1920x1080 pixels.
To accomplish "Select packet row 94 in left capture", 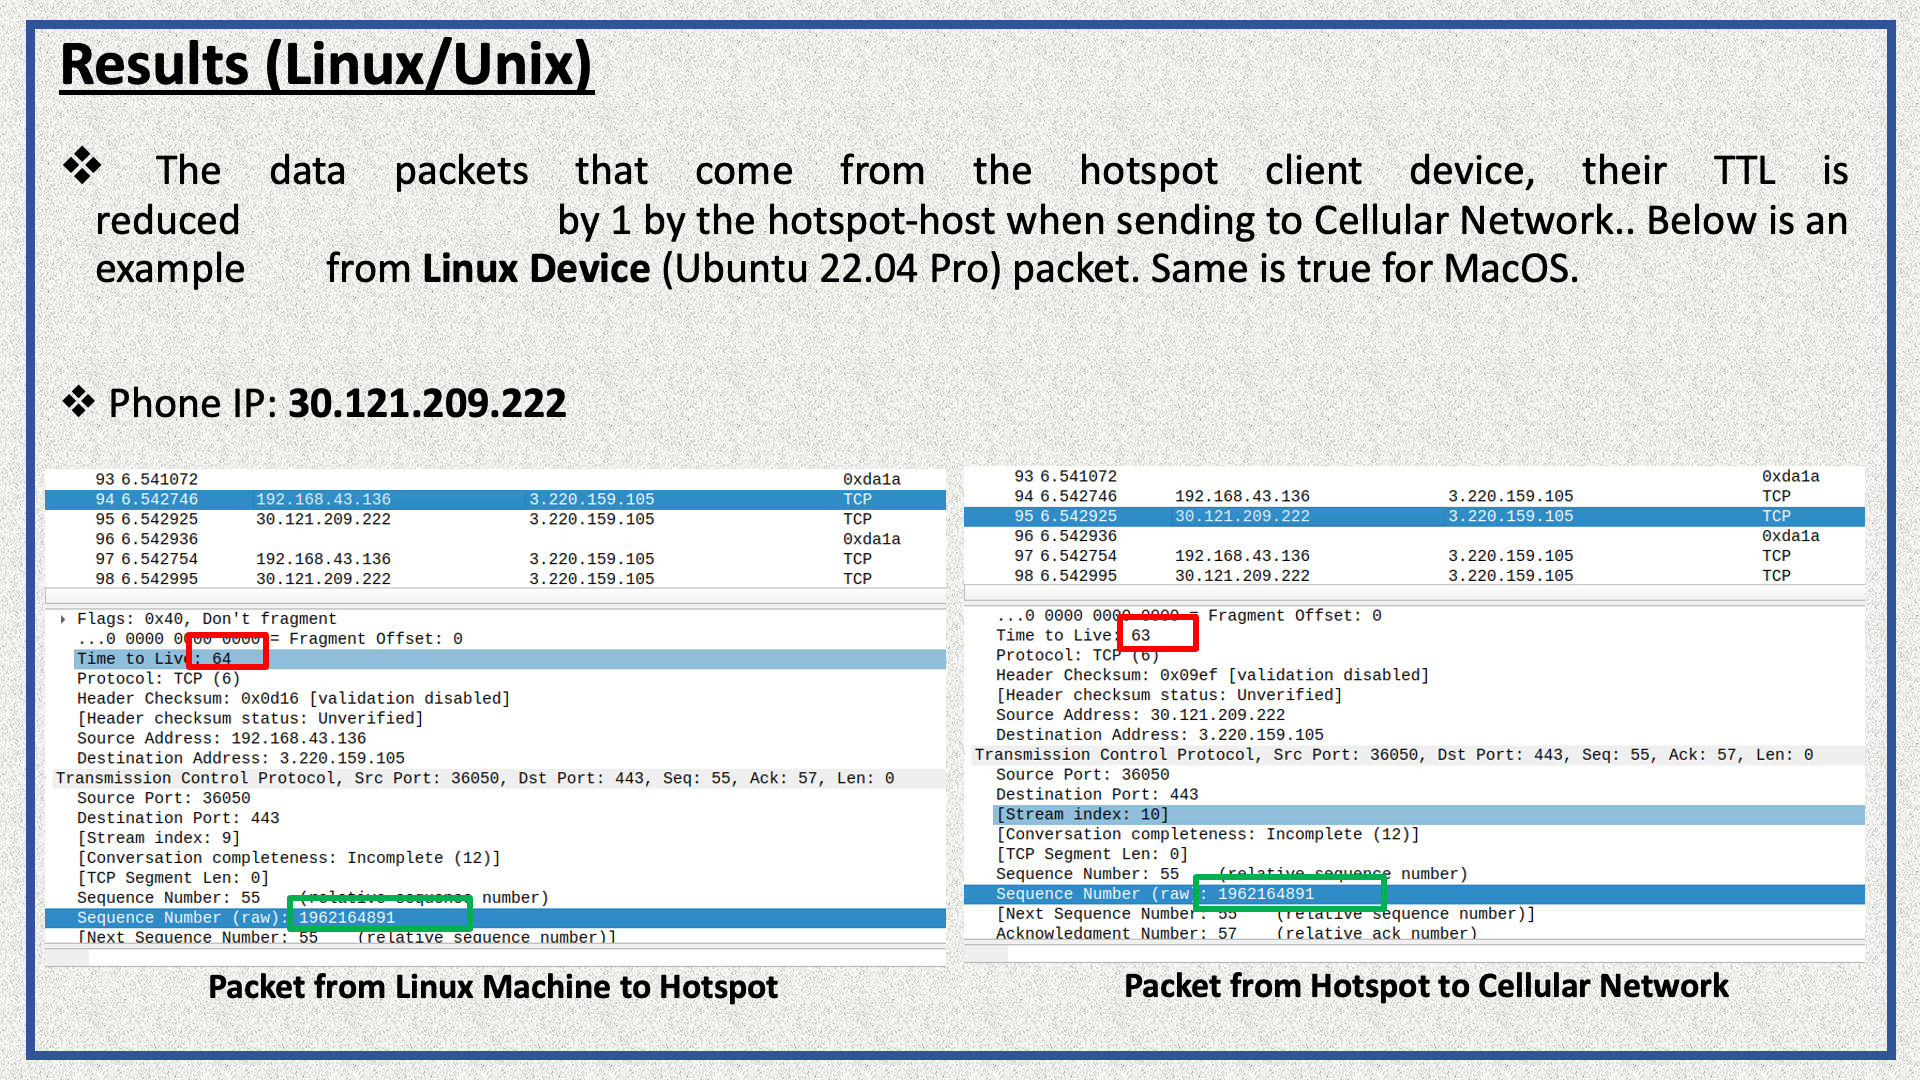I will click(497, 498).
